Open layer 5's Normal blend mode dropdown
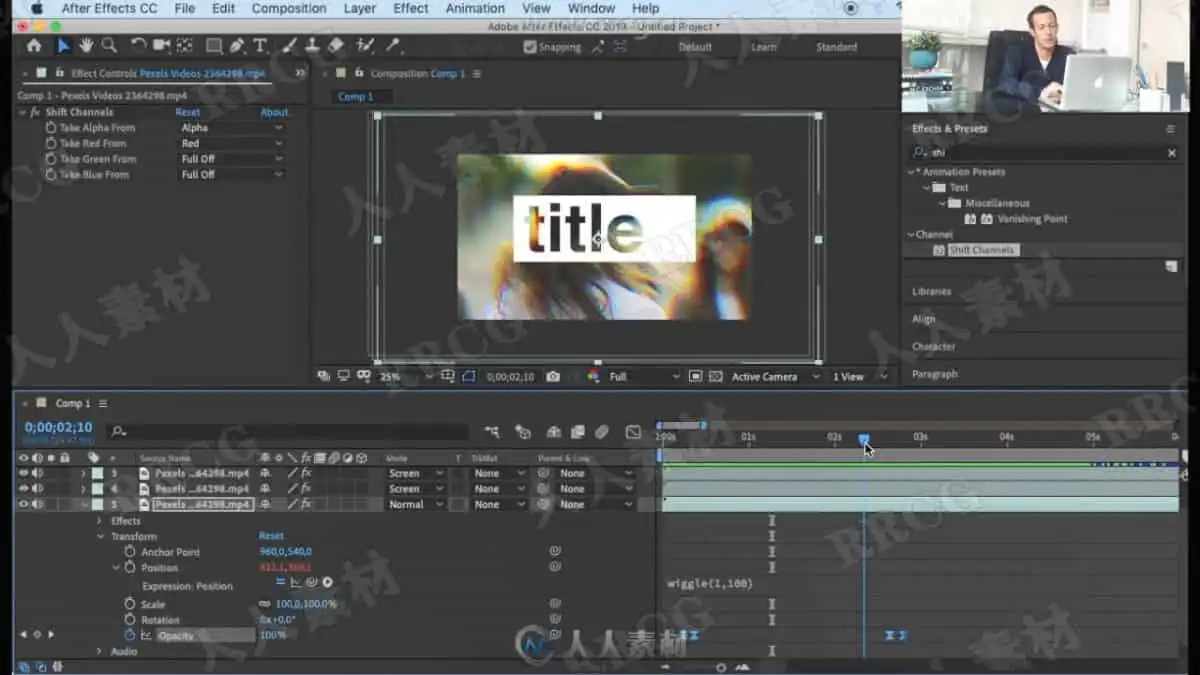 [x=415, y=505]
